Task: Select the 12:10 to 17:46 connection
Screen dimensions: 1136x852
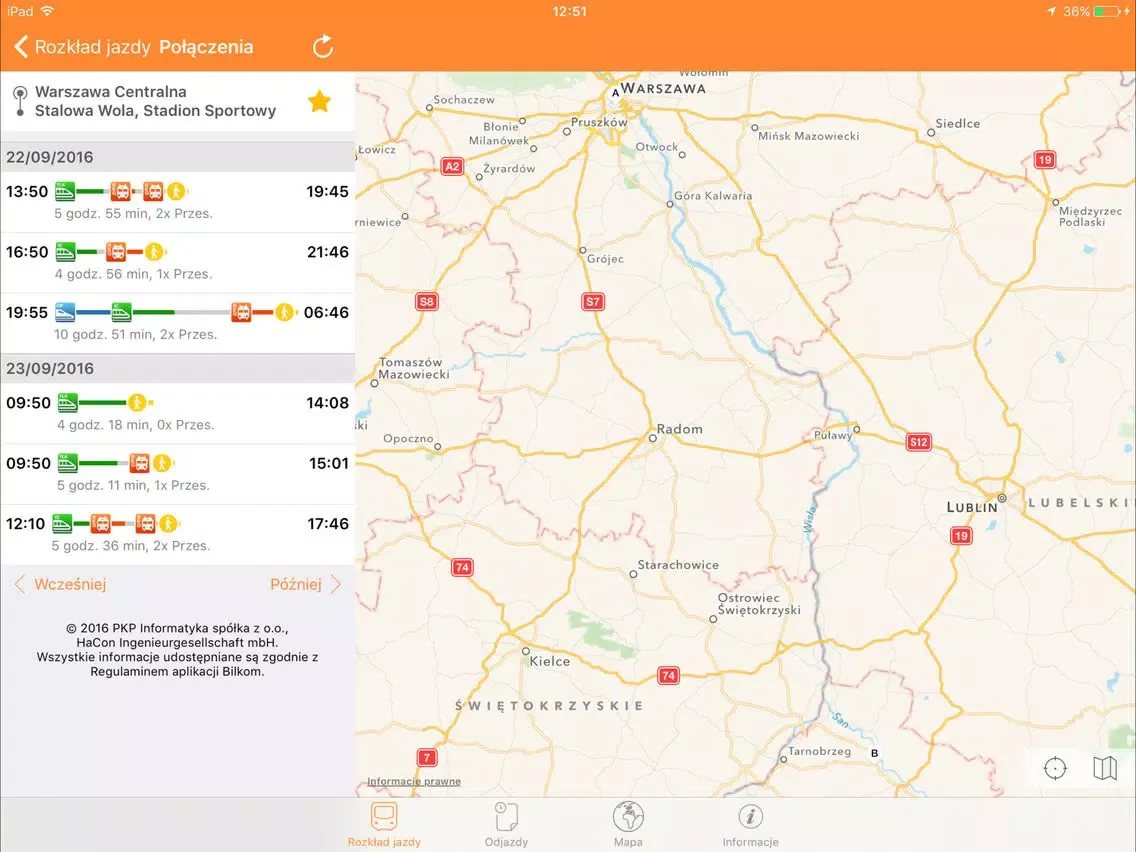Action: point(178,535)
